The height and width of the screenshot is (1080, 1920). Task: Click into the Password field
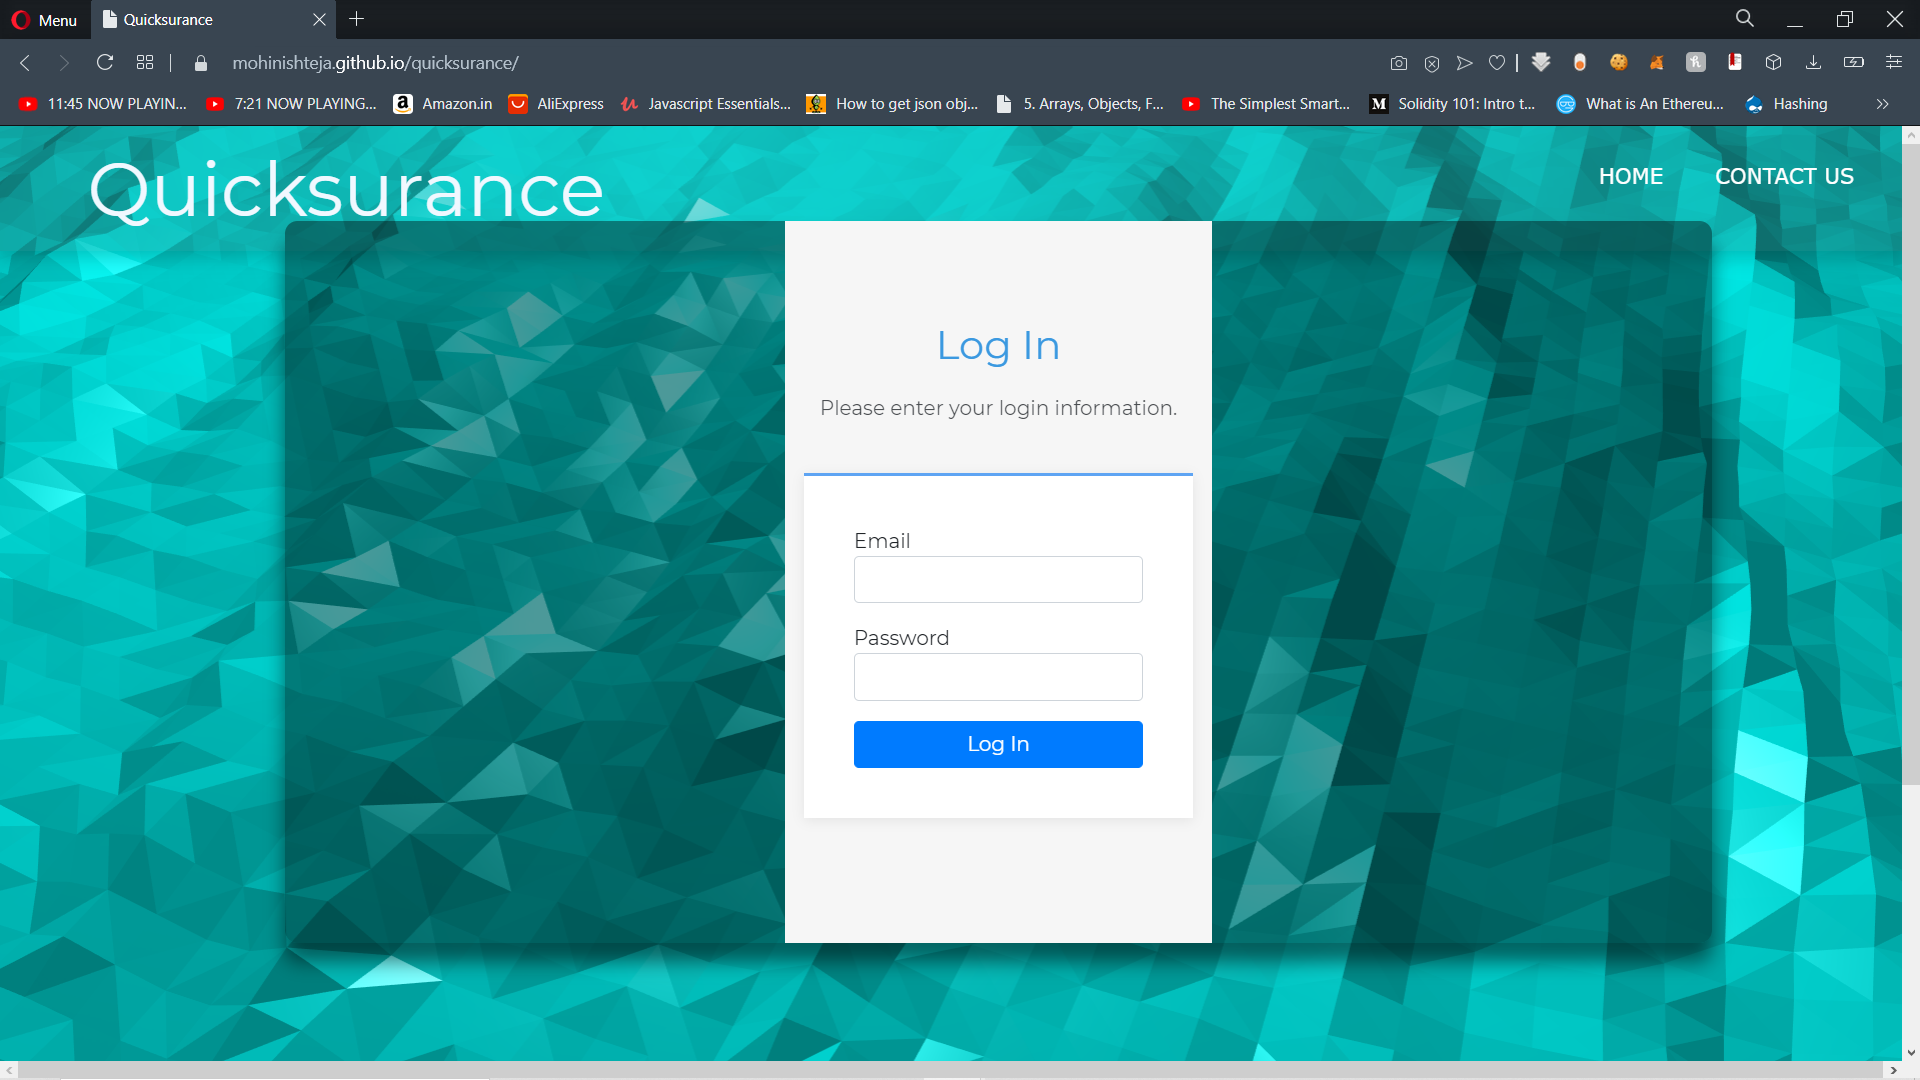[997, 677]
